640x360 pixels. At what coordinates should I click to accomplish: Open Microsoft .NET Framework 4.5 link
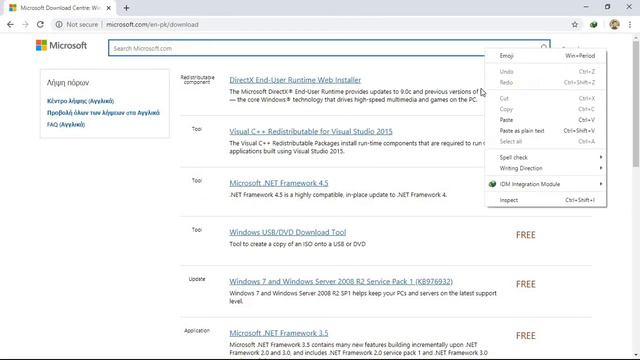tap(279, 183)
